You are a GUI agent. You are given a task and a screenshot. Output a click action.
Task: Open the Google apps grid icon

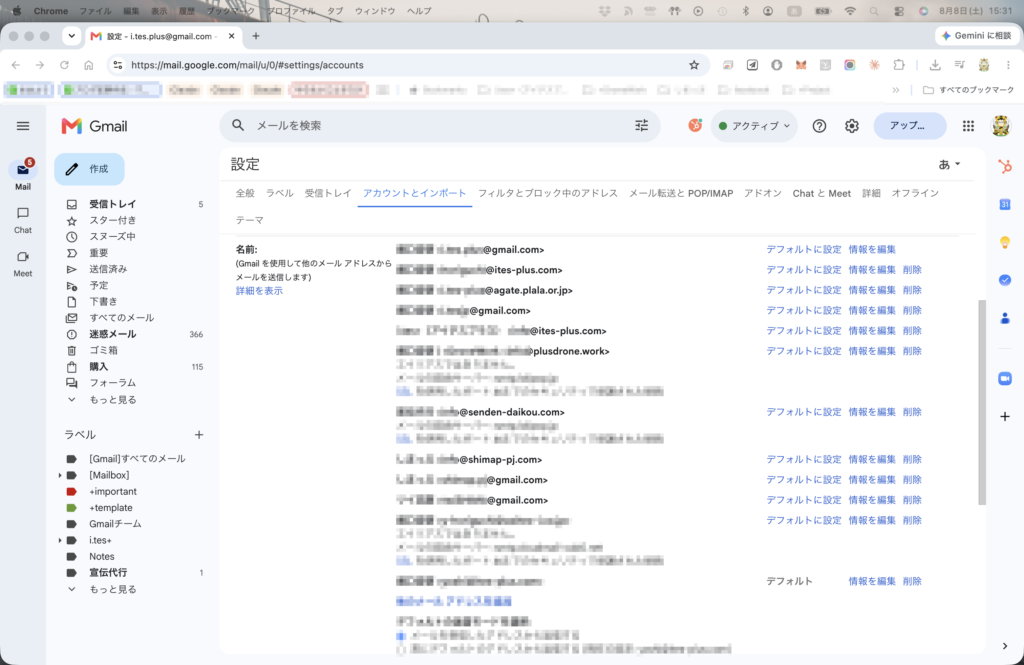point(968,126)
